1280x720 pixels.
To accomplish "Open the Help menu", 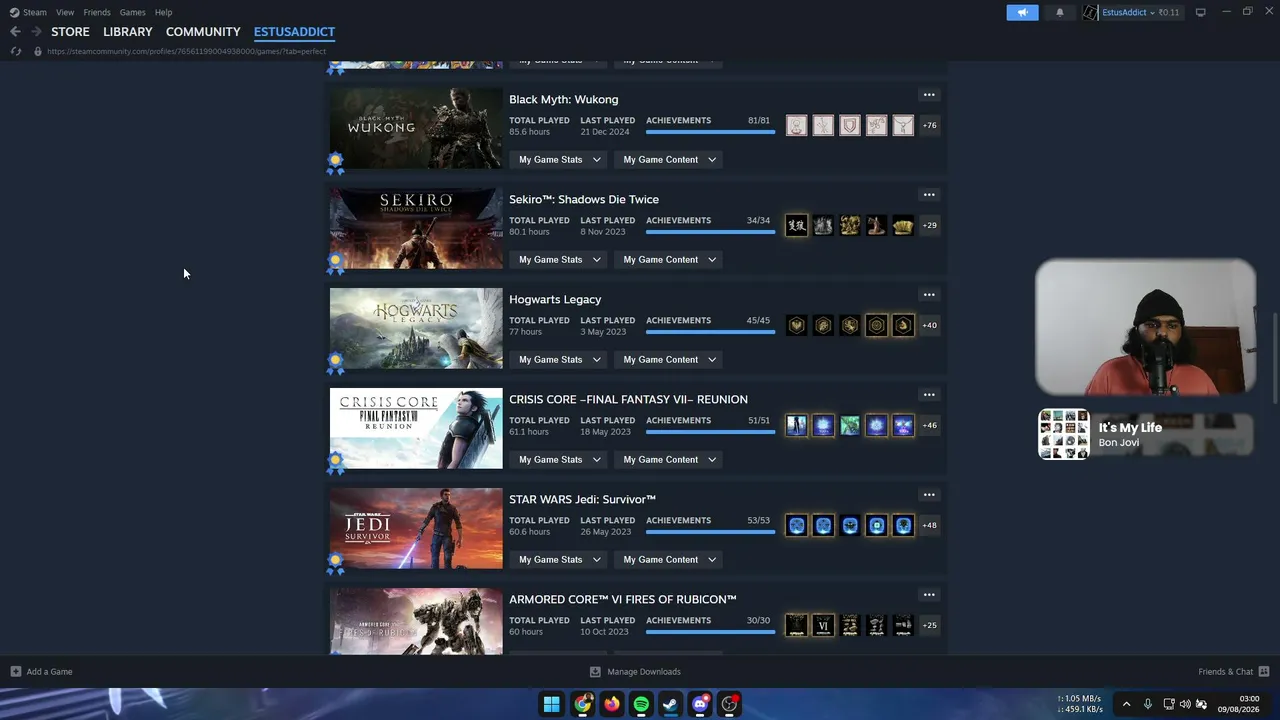I will [x=163, y=12].
